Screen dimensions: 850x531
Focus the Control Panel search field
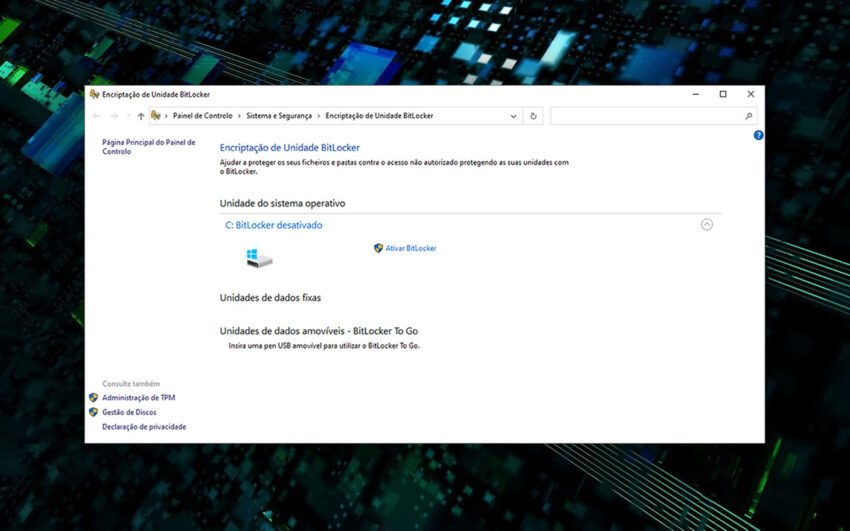click(653, 116)
